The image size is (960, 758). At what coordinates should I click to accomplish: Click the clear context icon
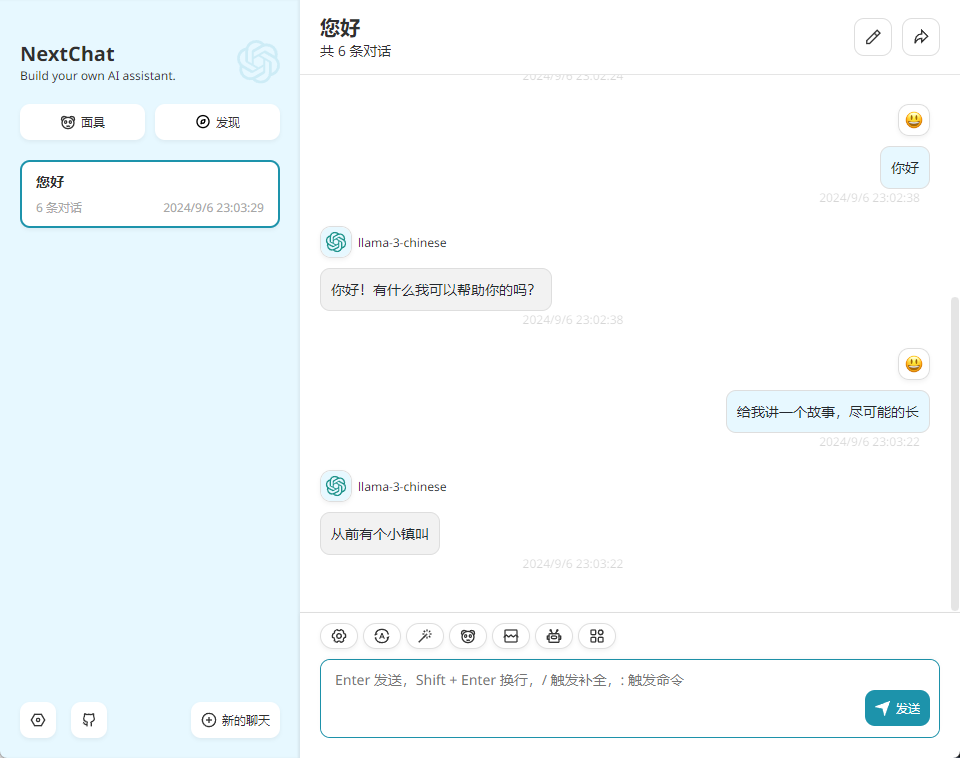[x=511, y=636]
